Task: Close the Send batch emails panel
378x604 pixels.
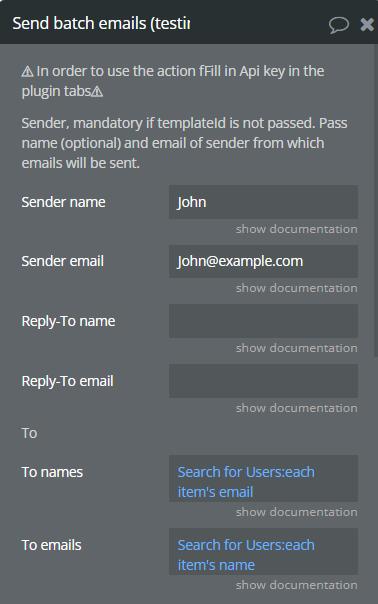Action: [x=367, y=25]
